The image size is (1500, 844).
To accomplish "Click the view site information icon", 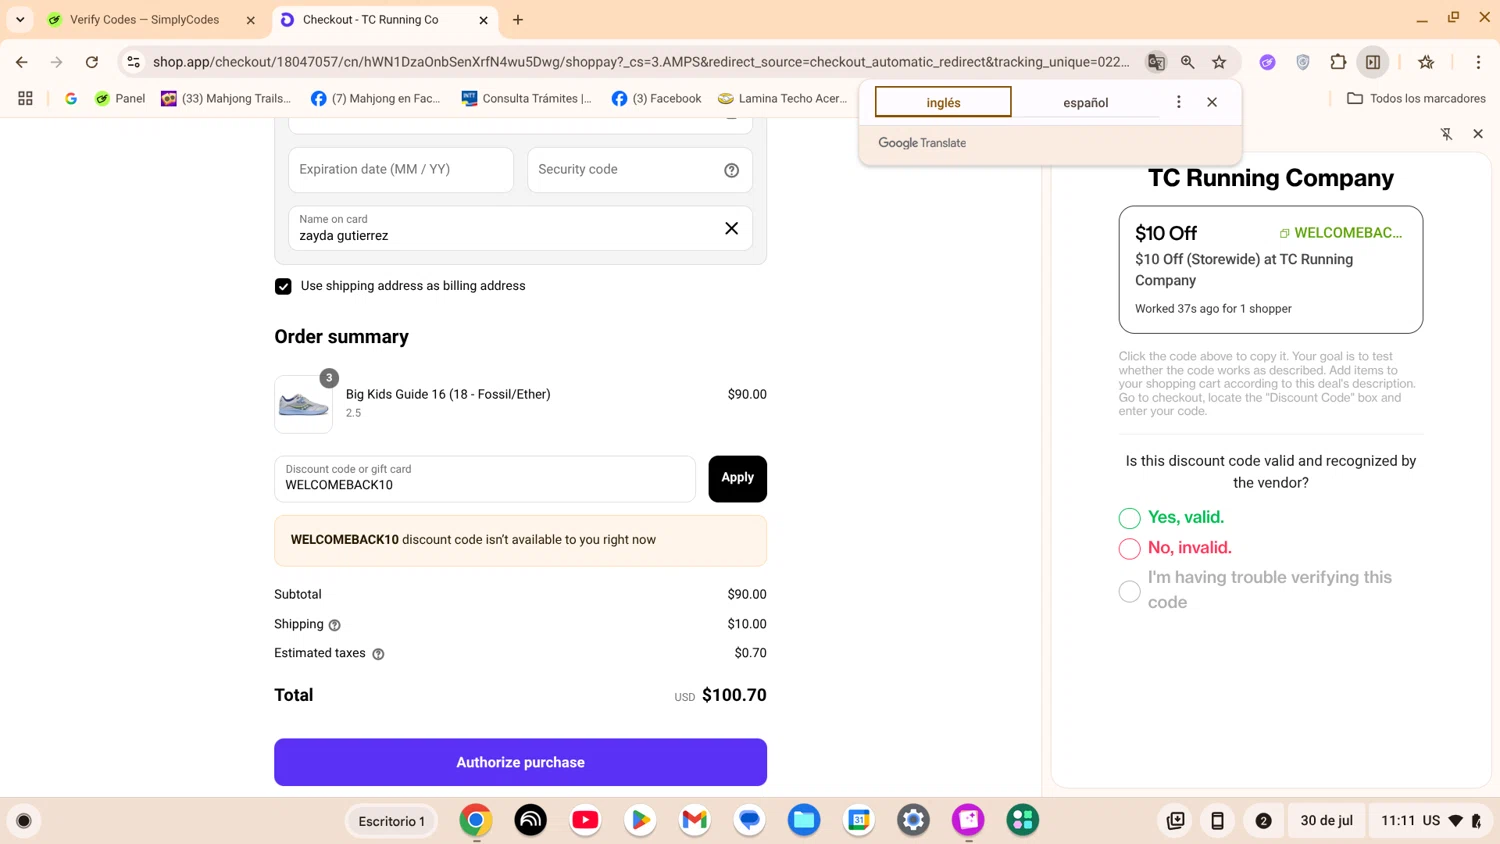I will [133, 62].
